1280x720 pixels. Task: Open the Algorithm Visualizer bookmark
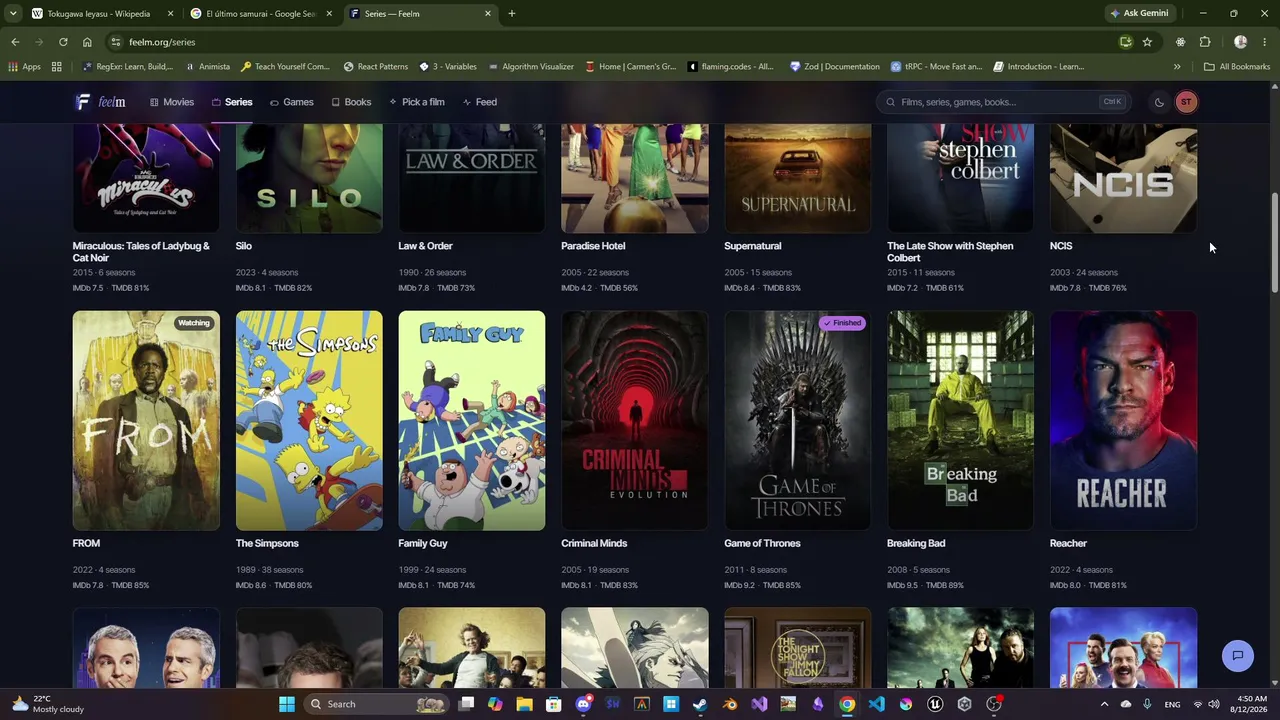(x=531, y=67)
